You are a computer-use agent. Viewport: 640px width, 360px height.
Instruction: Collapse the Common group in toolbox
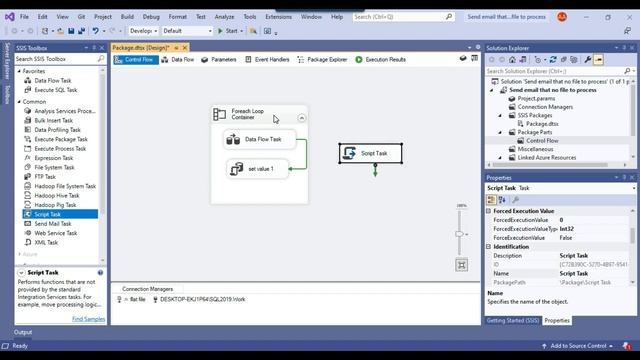click(19, 102)
